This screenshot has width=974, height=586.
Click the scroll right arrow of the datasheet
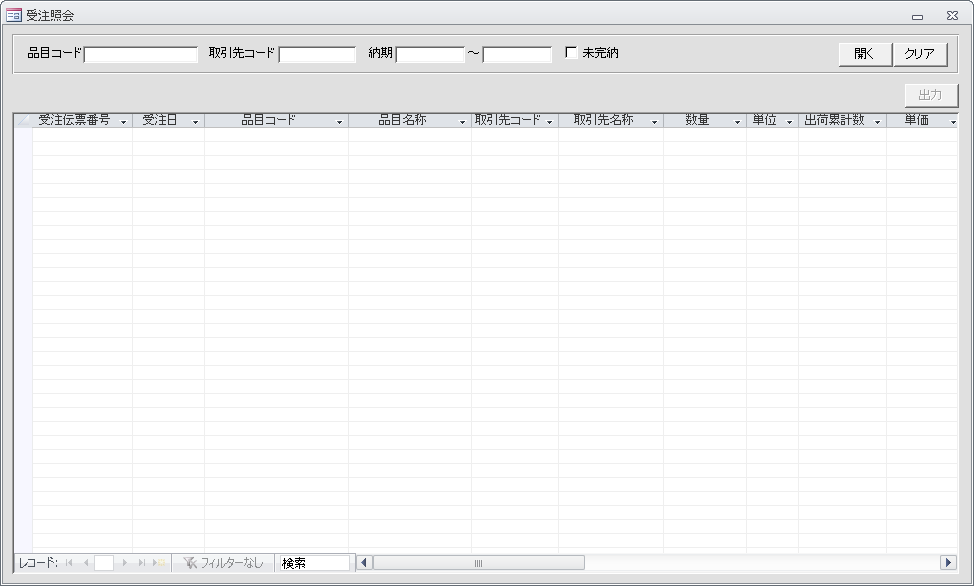point(948,563)
